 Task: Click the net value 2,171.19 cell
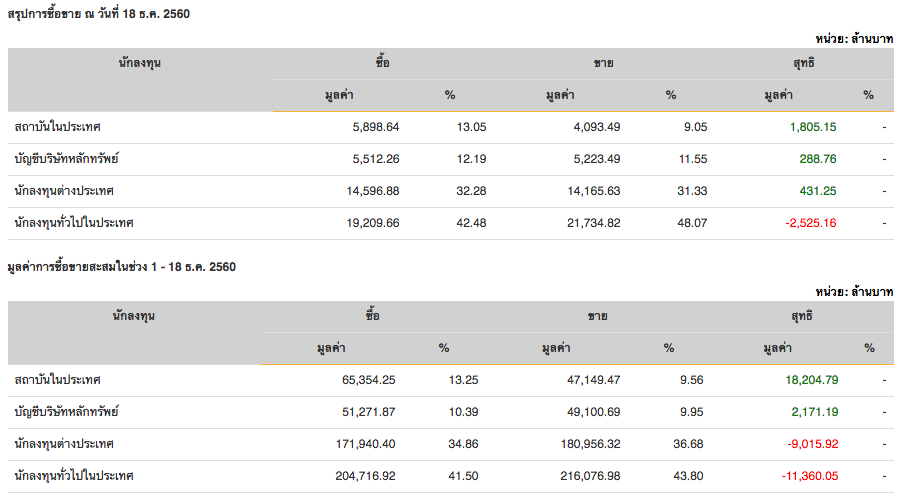[x=812, y=412]
